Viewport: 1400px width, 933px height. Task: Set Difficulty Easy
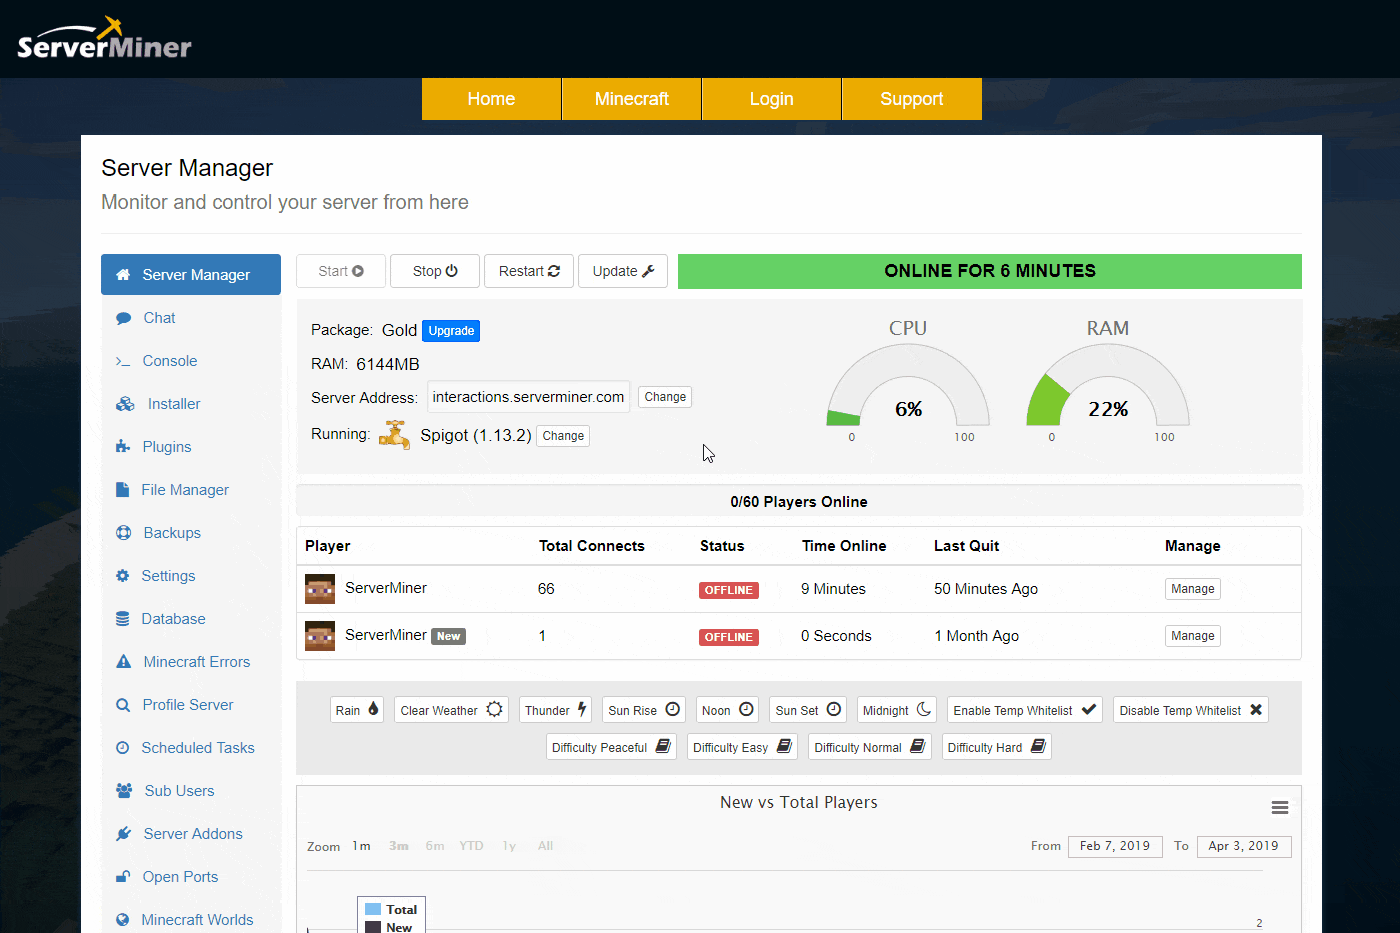coord(742,747)
